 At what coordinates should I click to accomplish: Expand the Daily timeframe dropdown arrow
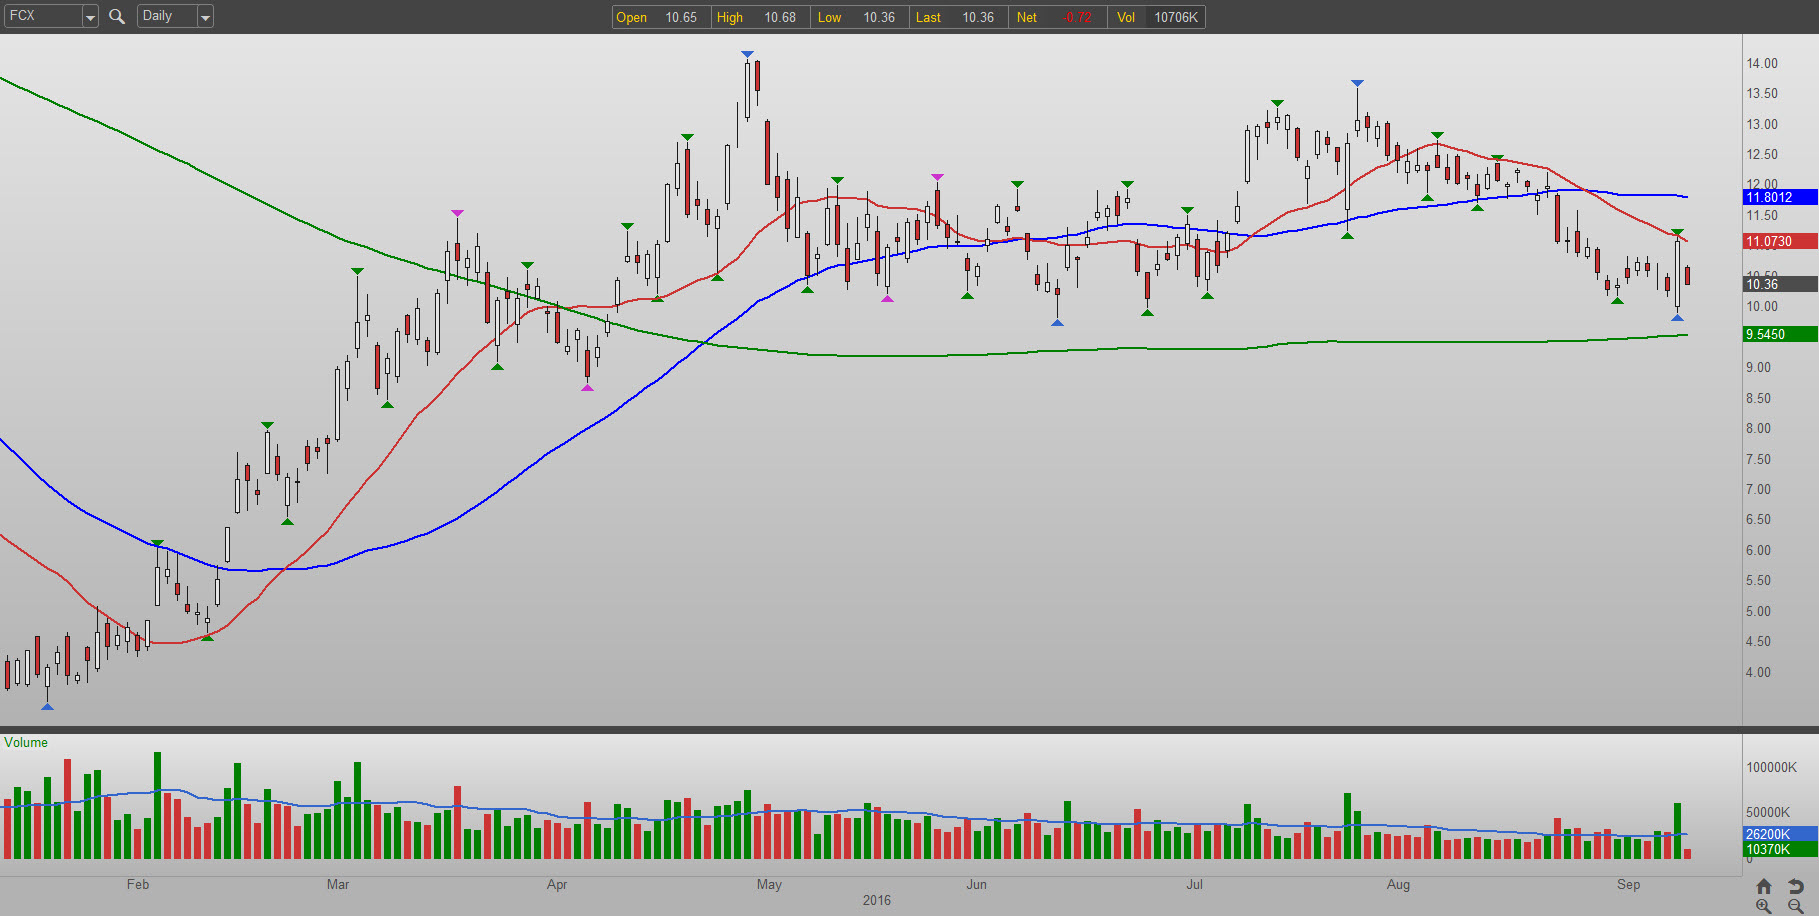click(205, 17)
